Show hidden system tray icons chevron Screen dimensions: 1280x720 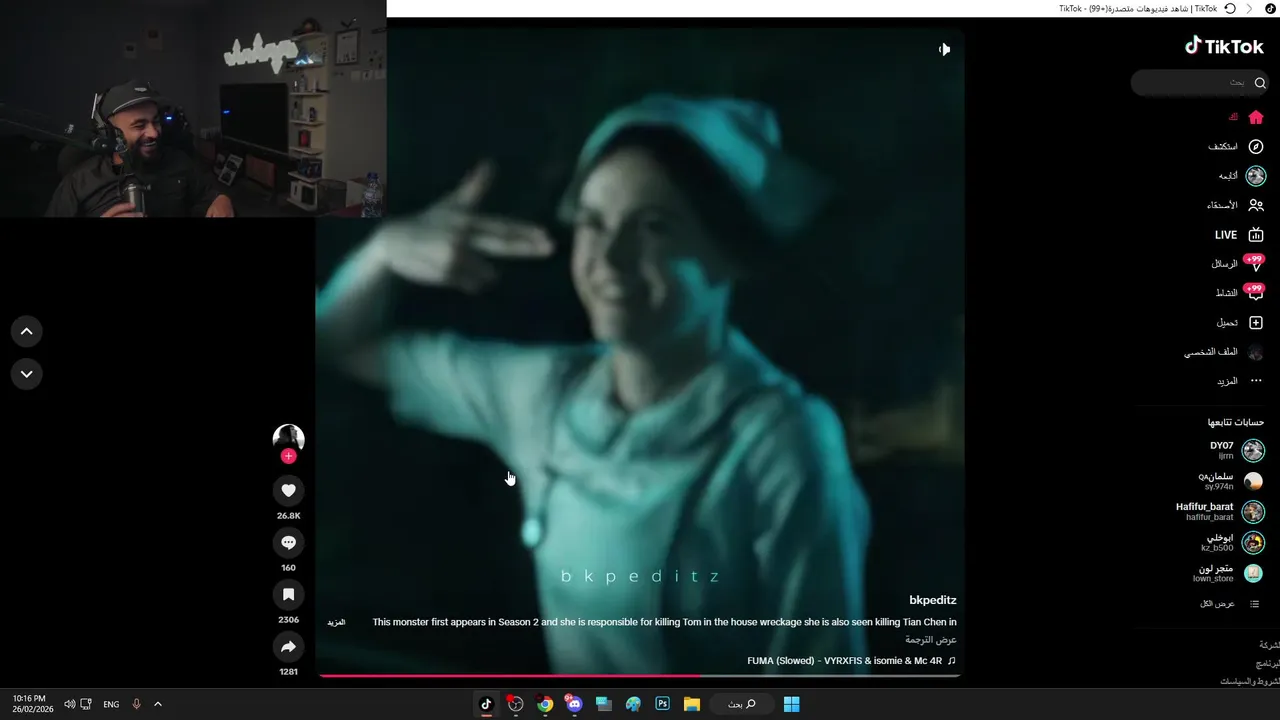tap(158, 704)
